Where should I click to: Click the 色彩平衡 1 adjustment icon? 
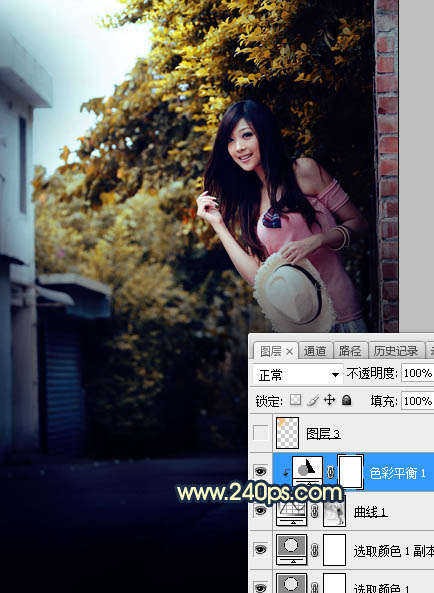point(307,470)
